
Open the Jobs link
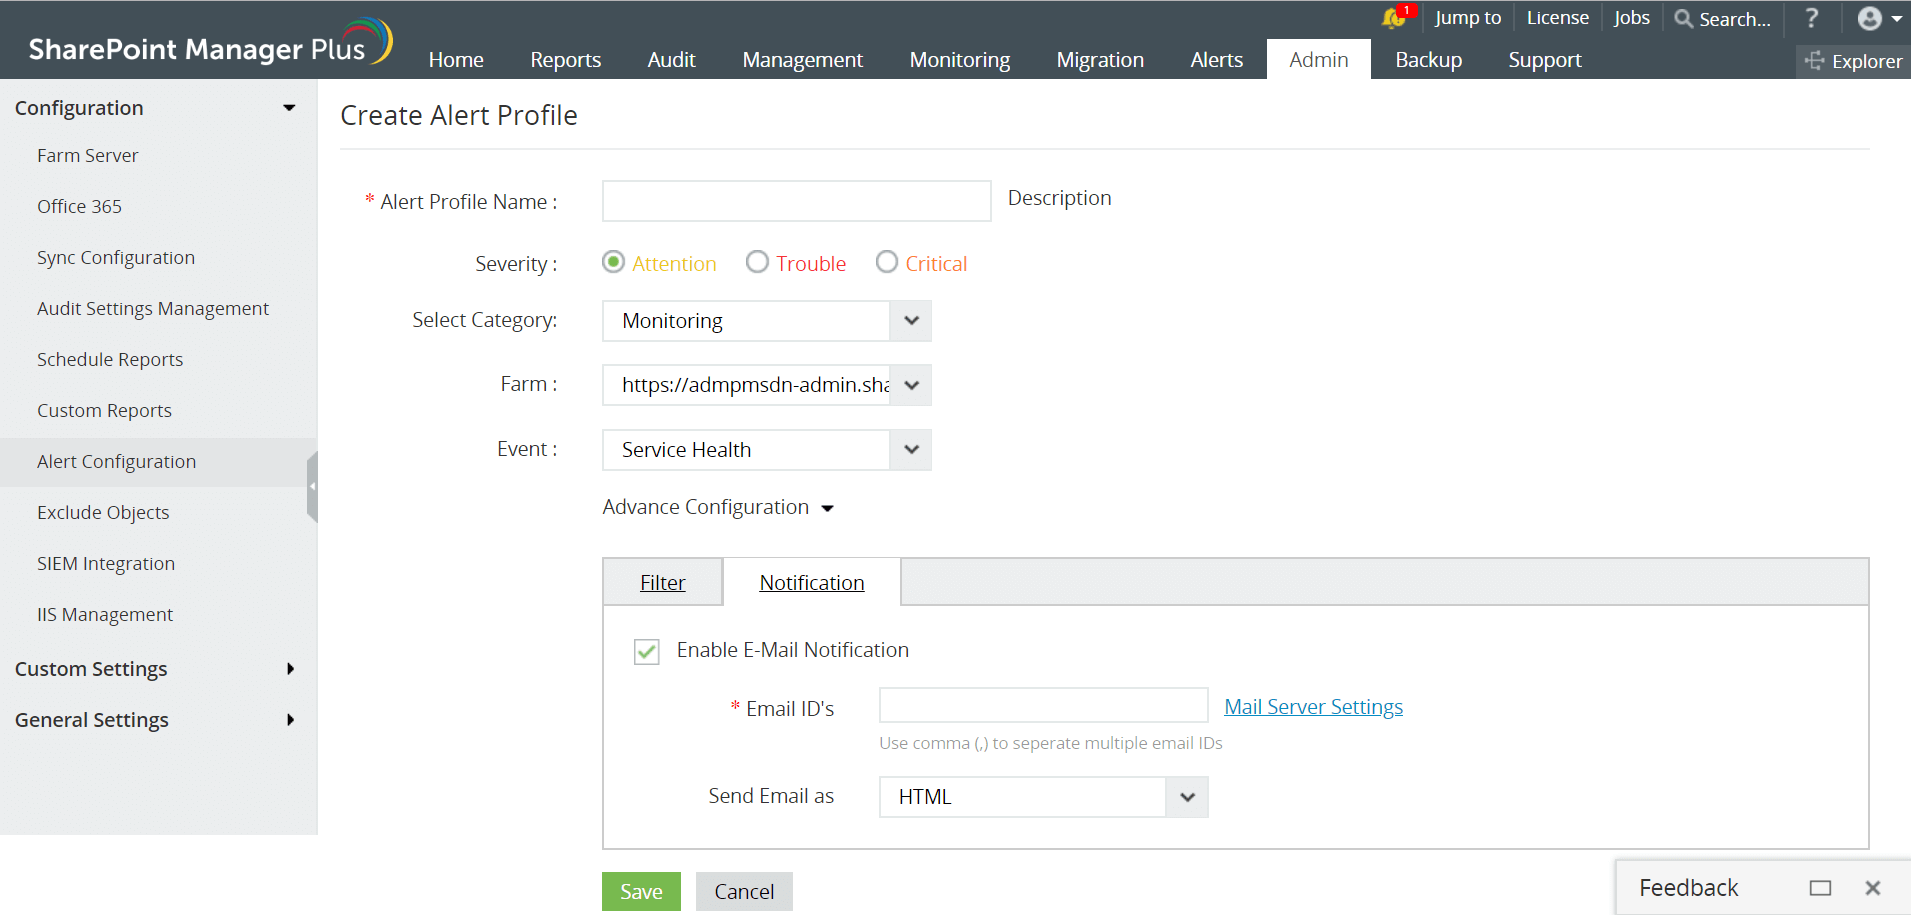pos(1632,18)
